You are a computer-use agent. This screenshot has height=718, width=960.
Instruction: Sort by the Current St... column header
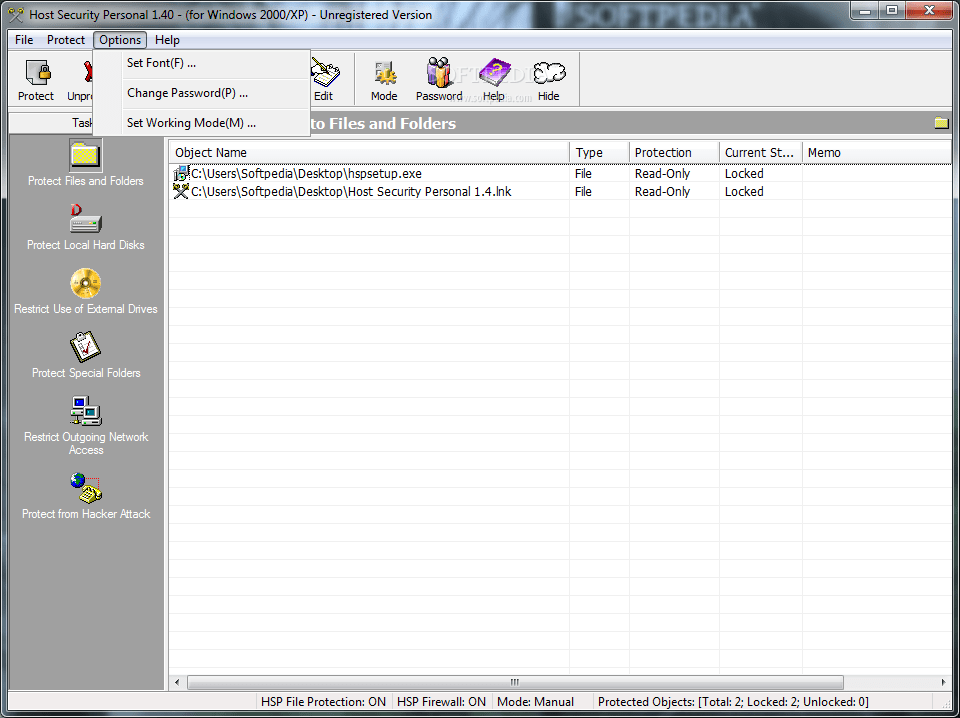point(761,152)
